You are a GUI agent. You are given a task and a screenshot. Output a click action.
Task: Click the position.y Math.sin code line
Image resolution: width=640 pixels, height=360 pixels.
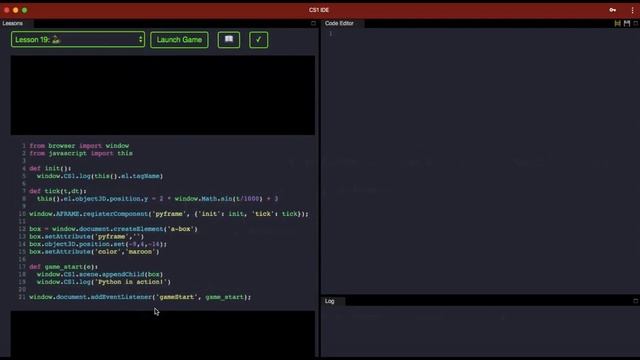click(x=158, y=199)
